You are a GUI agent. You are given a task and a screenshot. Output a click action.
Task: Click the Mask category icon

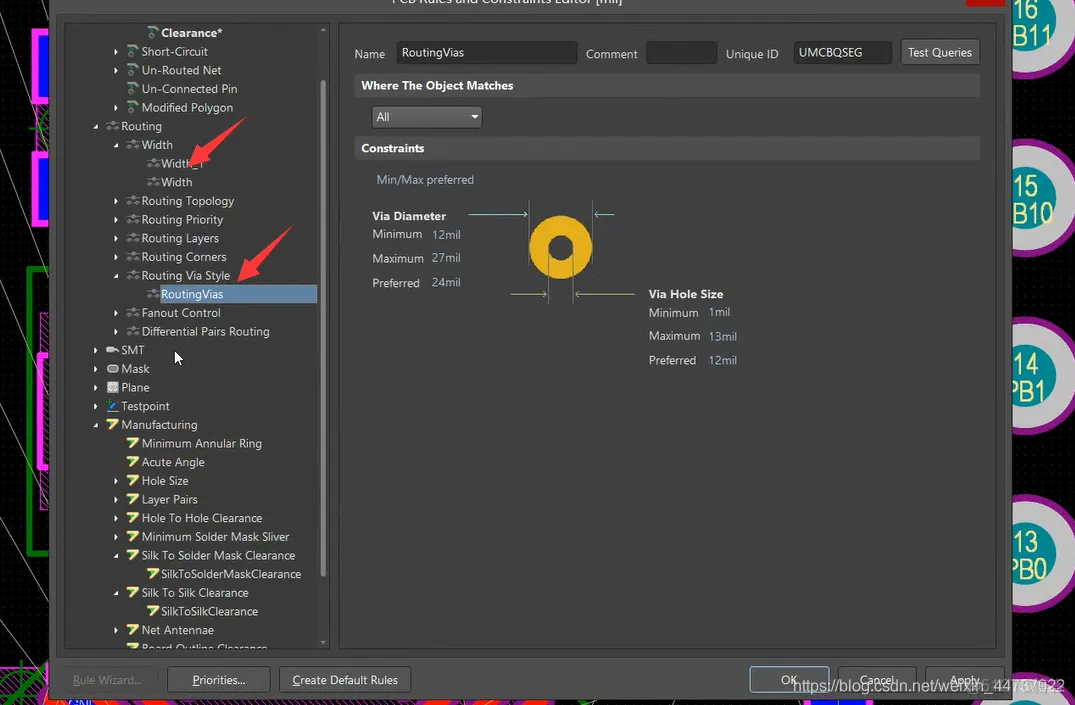pos(112,369)
